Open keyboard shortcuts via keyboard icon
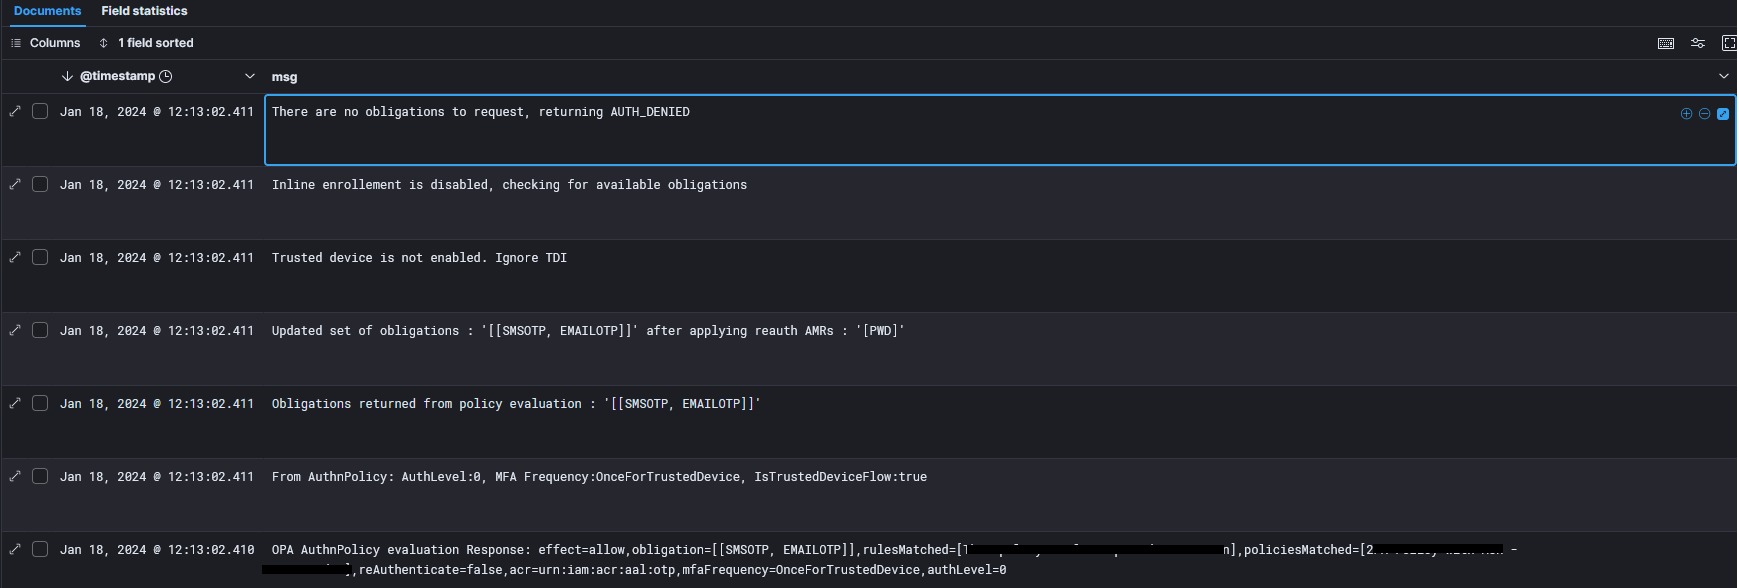 [x=1666, y=43]
